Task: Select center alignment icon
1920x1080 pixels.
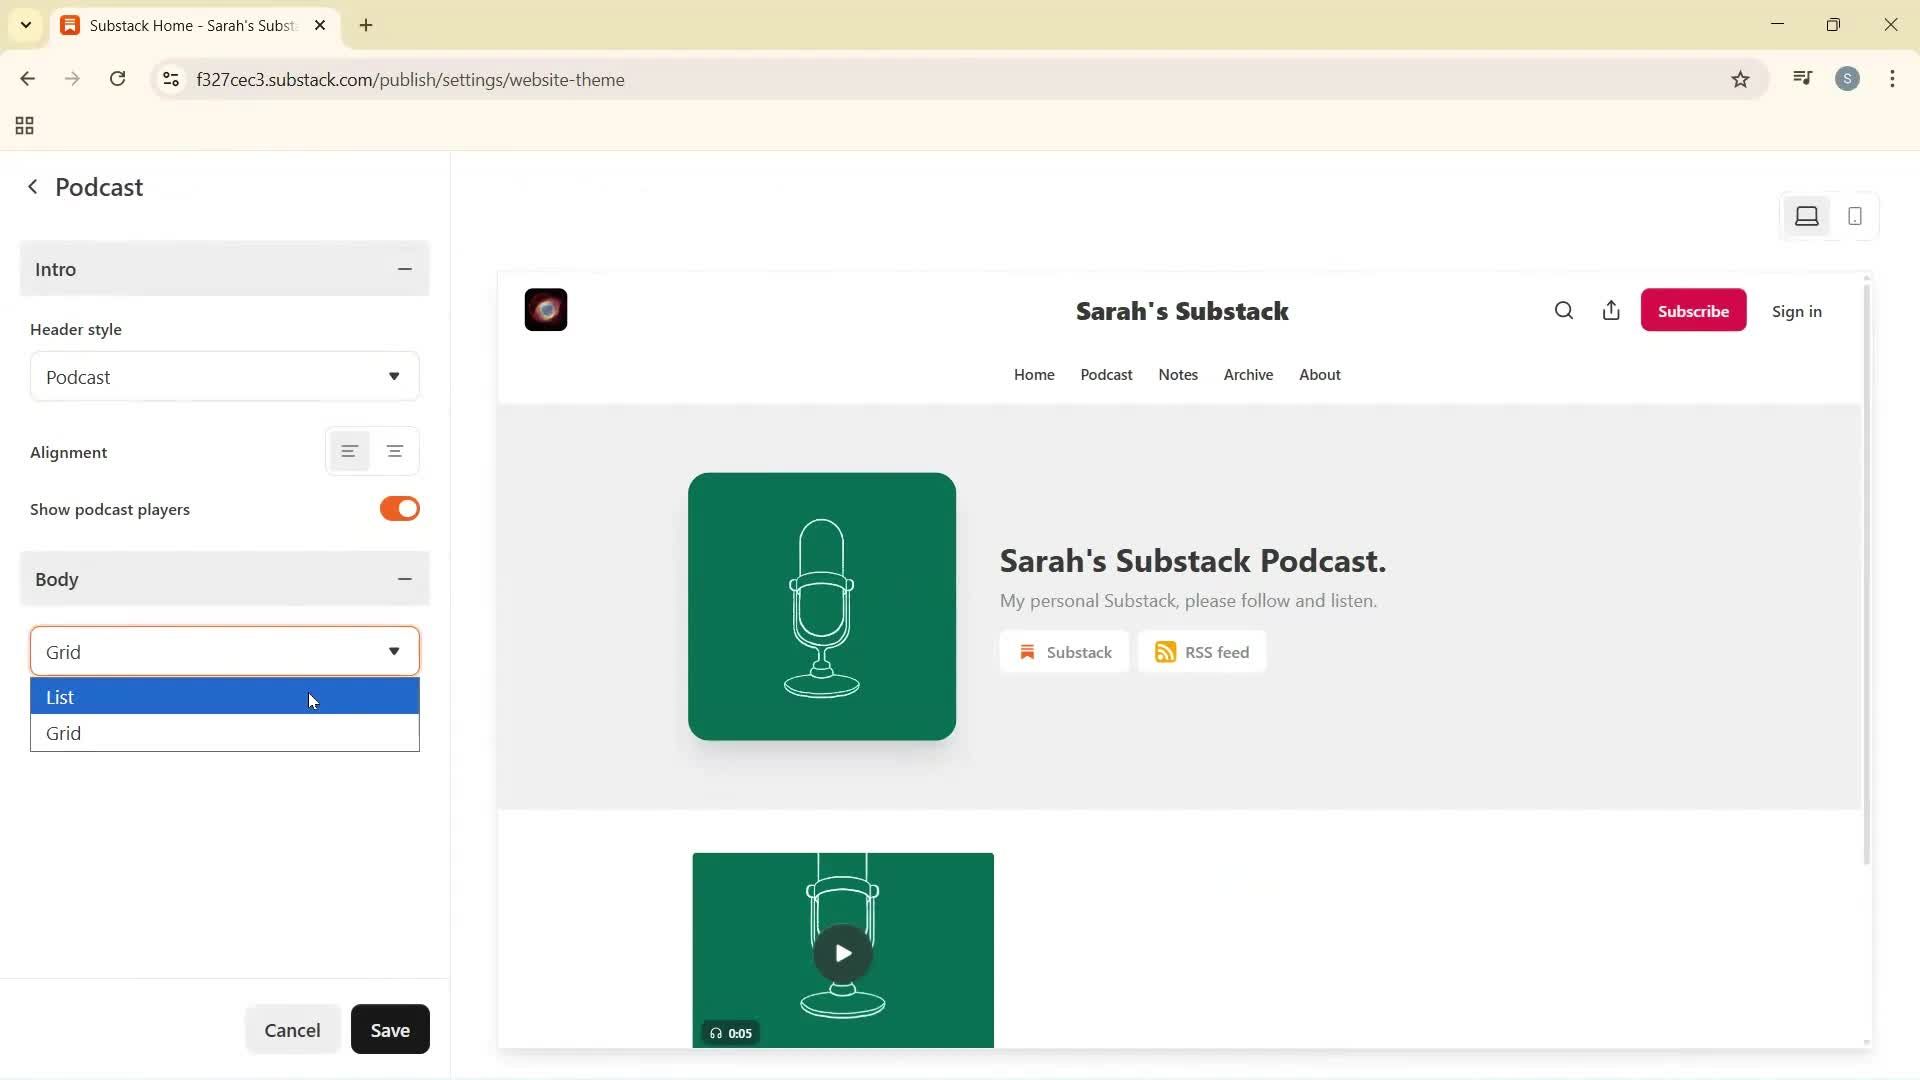Action: [x=395, y=452]
